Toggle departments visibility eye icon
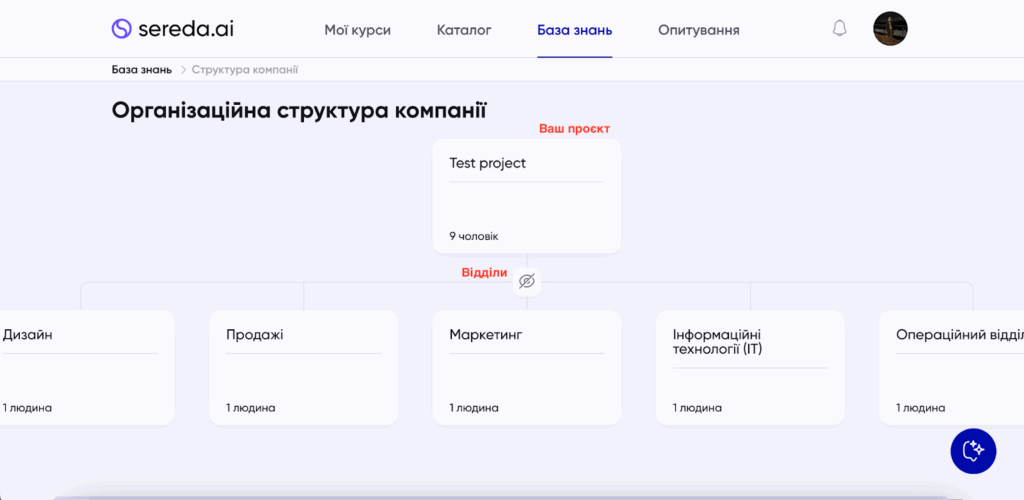Image resolution: width=1024 pixels, height=500 pixels. pos(527,282)
